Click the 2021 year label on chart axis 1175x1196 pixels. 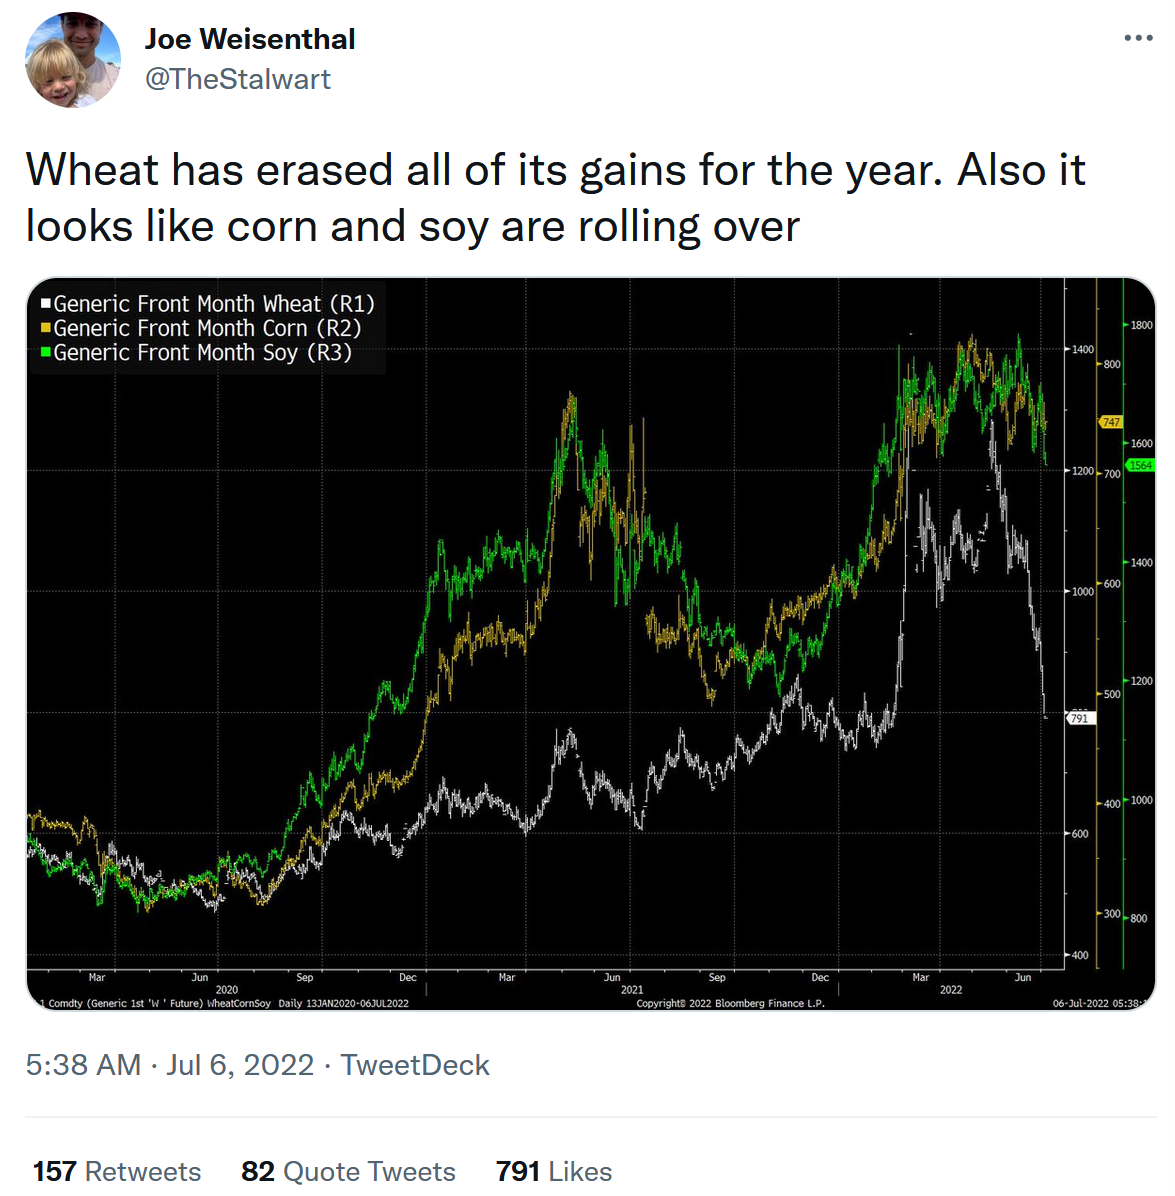632,990
